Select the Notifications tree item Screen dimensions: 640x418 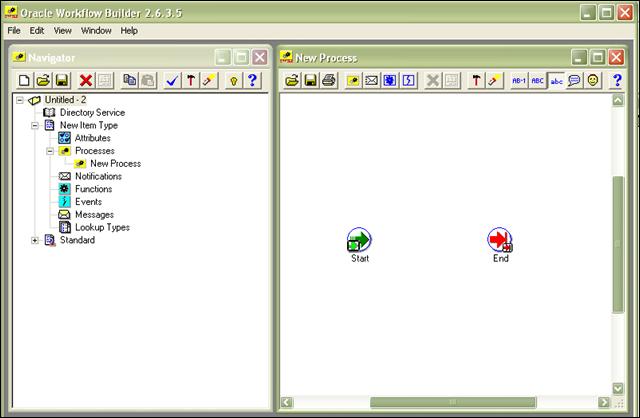[x=98, y=176]
